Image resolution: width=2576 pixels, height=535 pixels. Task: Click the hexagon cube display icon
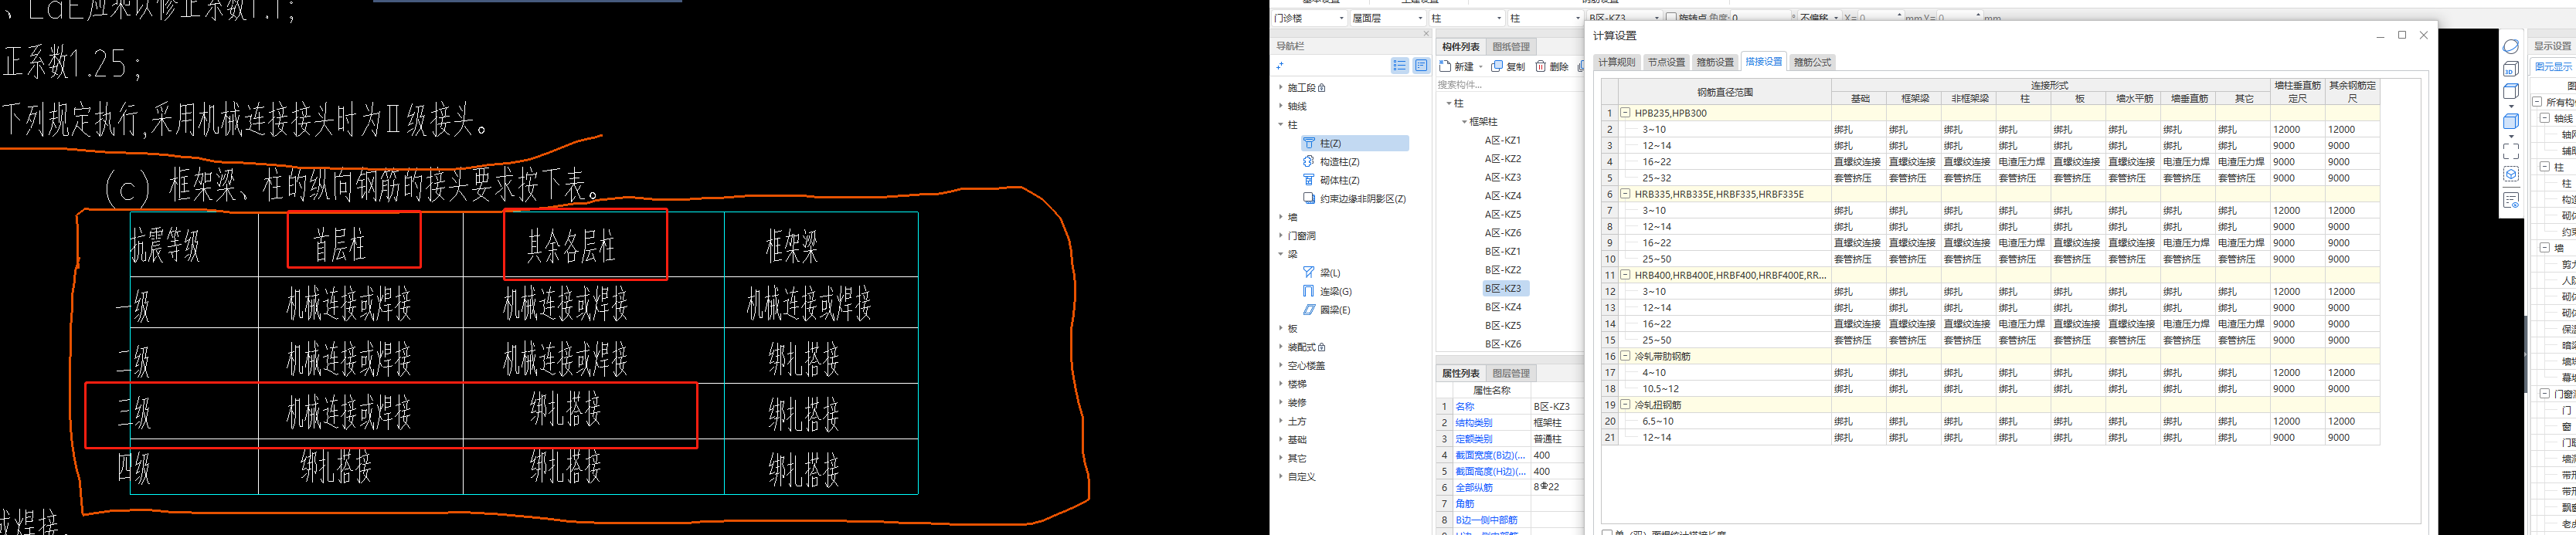click(x=2511, y=175)
